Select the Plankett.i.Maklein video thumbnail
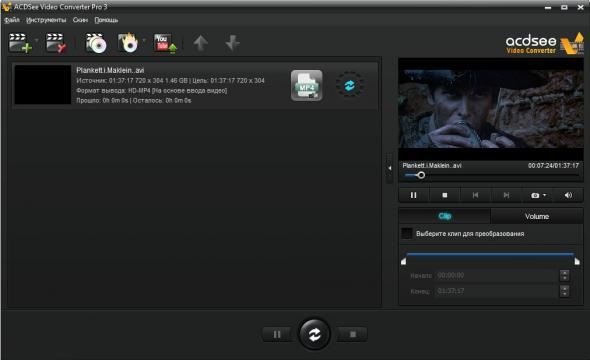This screenshot has width=590, height=360. 43,85
